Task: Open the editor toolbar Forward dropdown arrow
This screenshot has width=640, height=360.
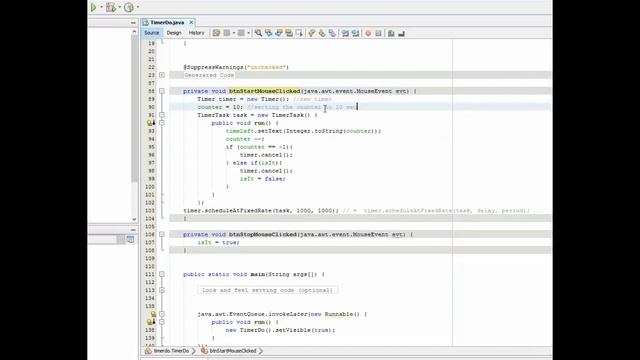Action: click(249, 33)
